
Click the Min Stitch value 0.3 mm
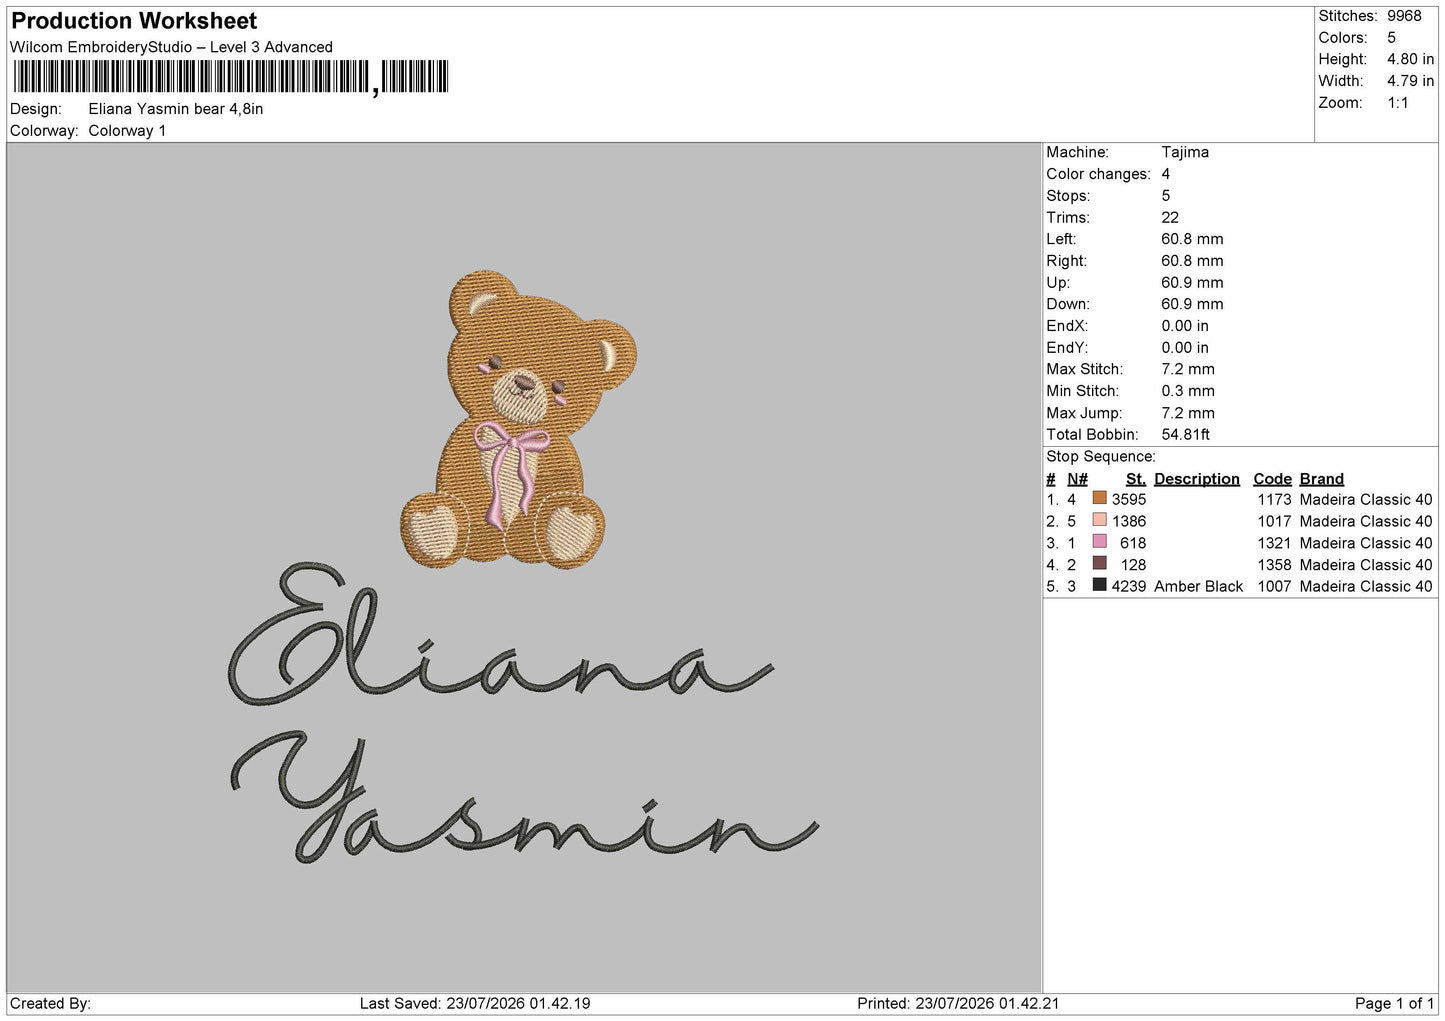coord(1188,391)
